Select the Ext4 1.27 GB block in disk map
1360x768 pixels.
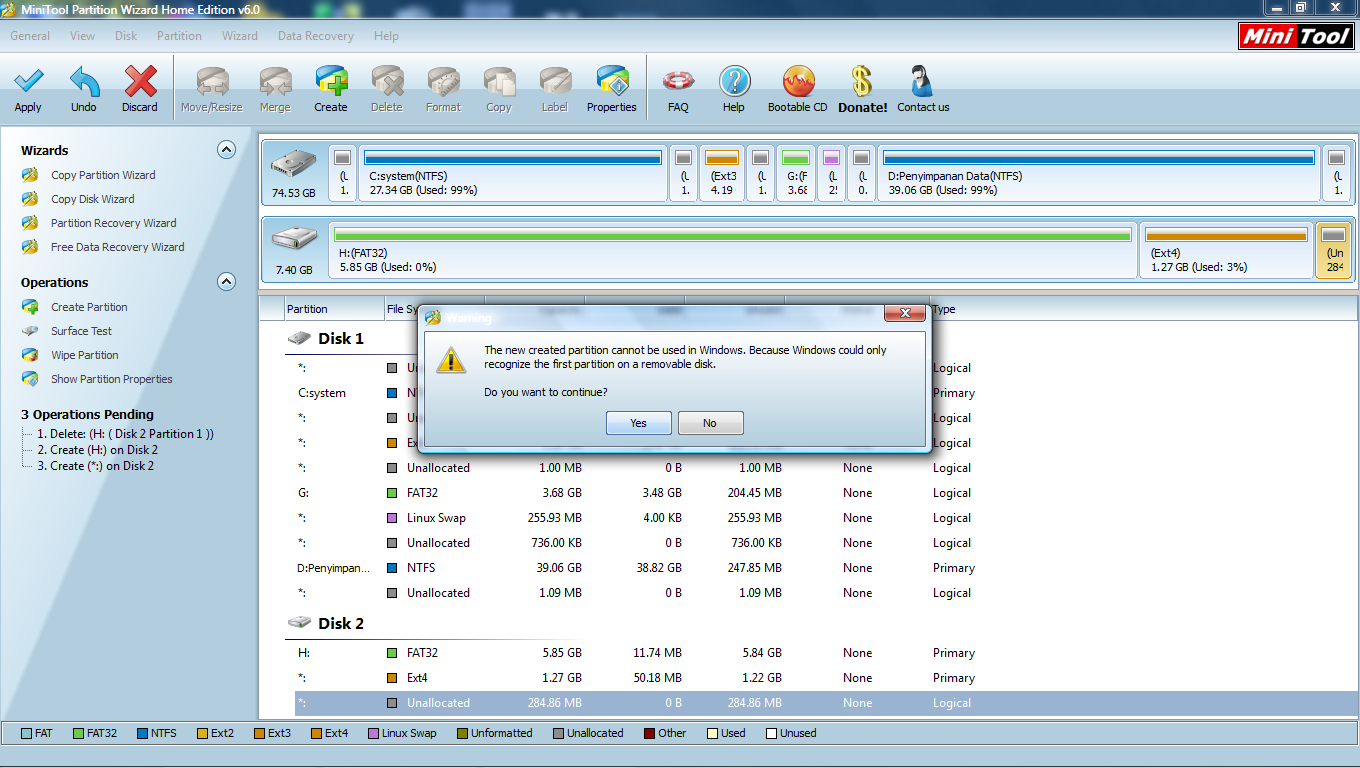click(x=1227, y=249)
